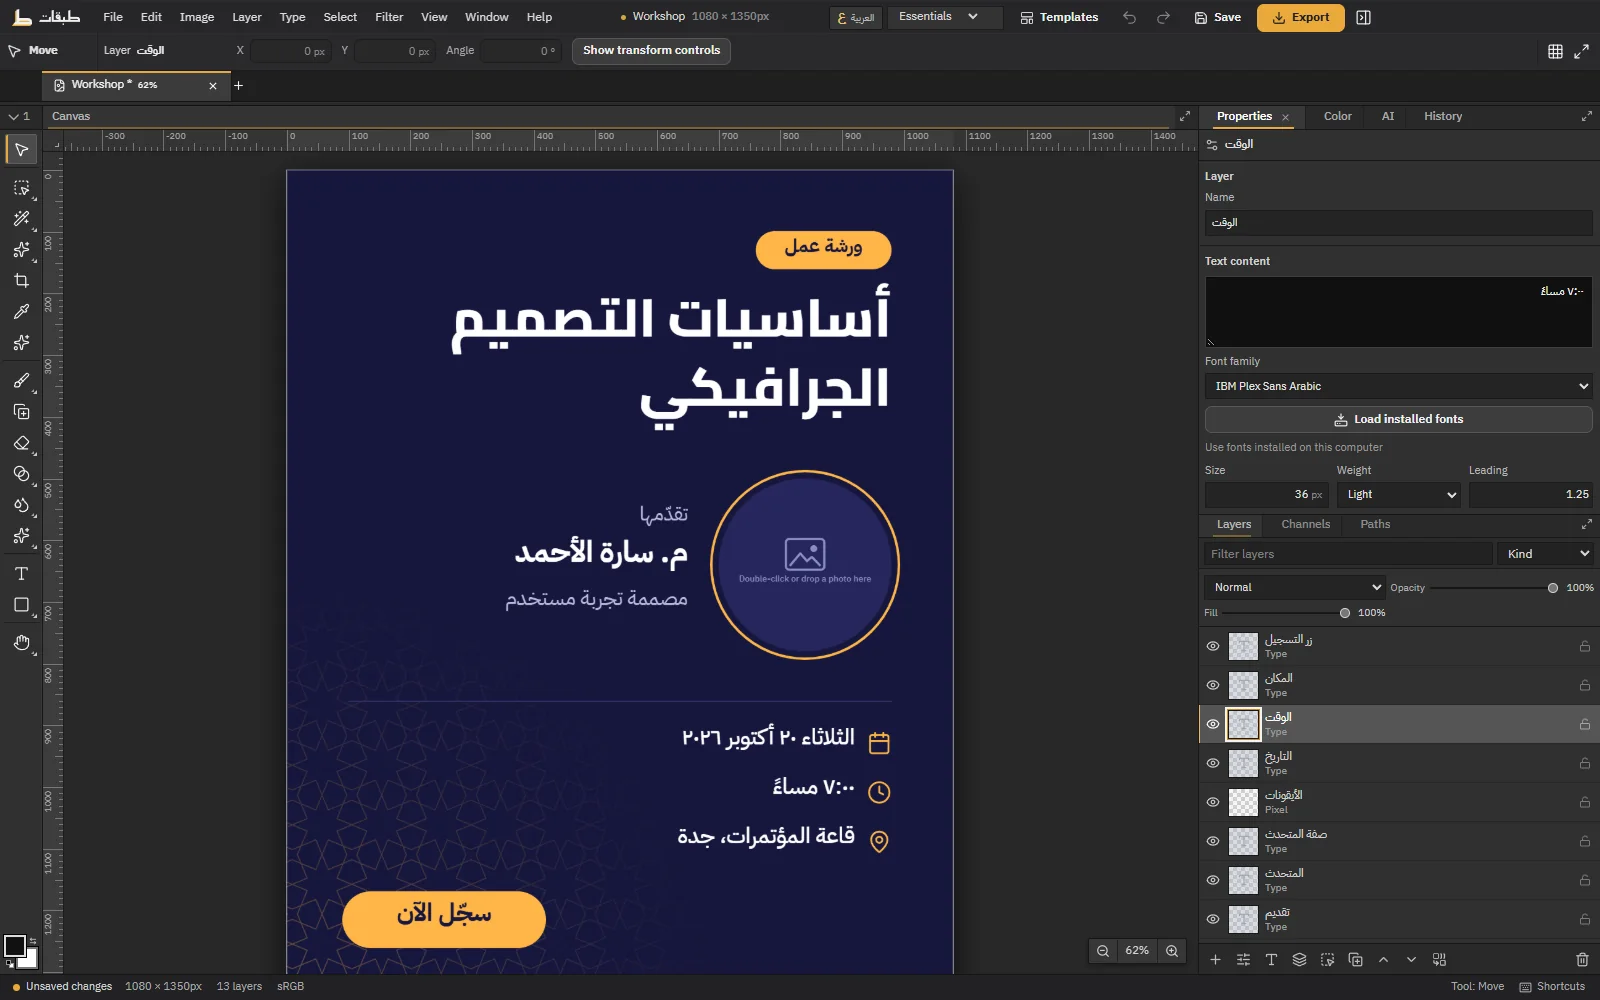Screen dimensions: 1600x1000
Task: Open the Filter menu
Action: 389,17
